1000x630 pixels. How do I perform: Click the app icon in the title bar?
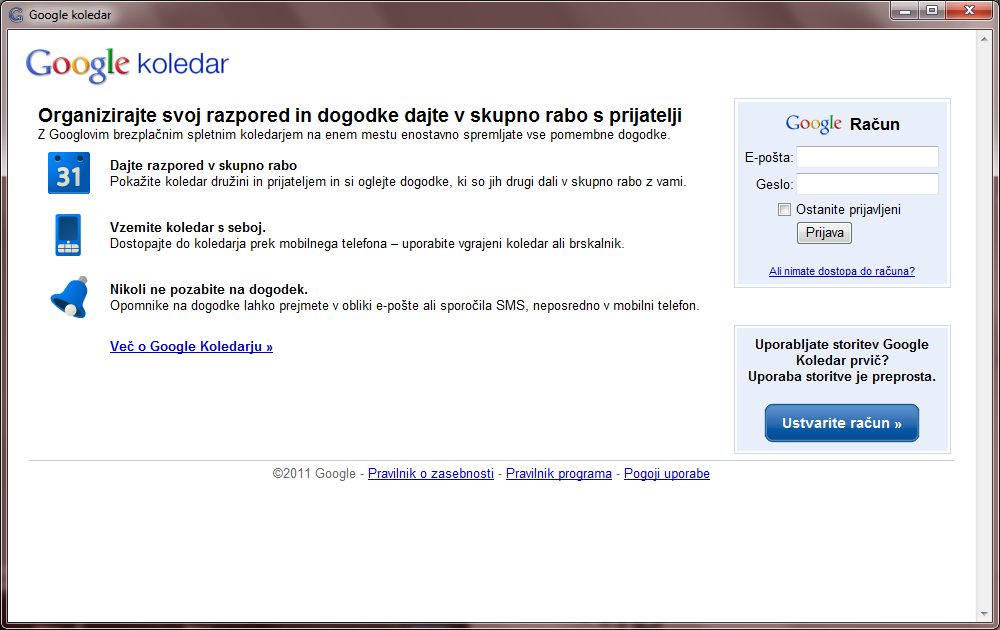[x=16, y=15]
